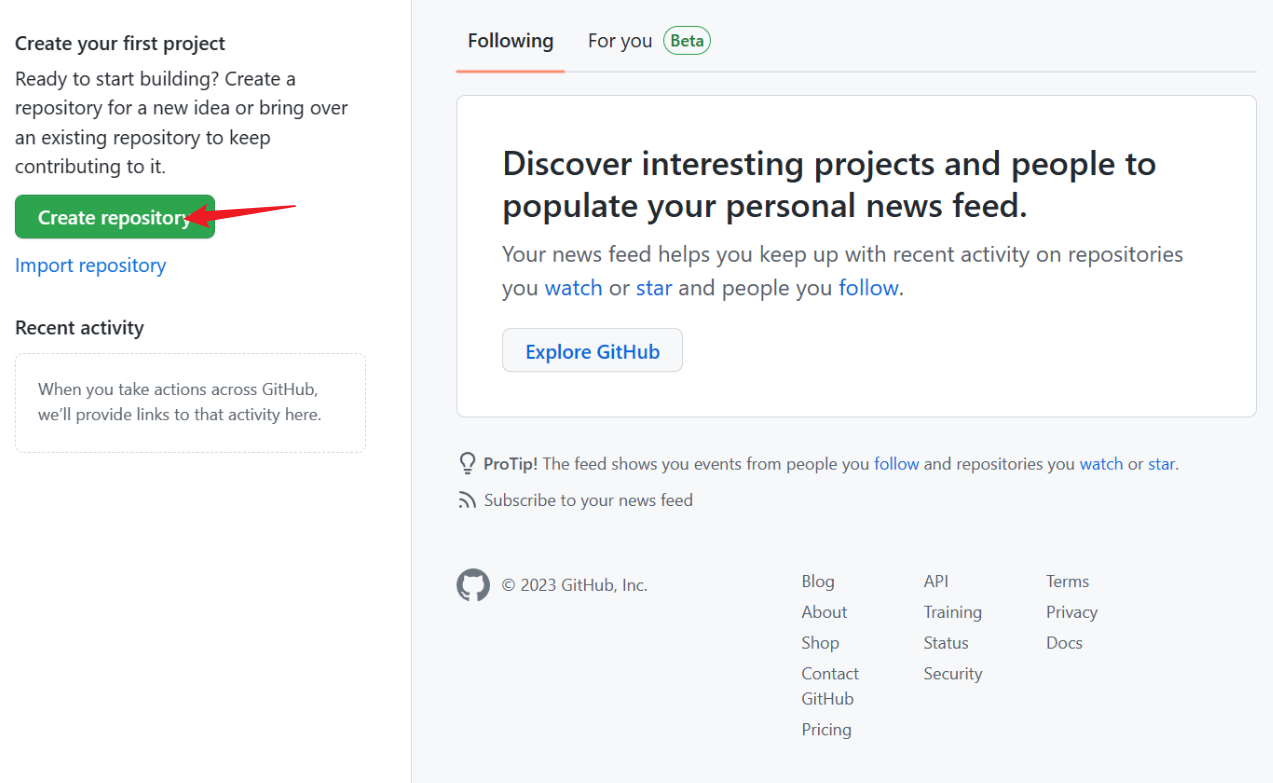The height and width of the screenshot is (783, 1273).
Task: Switch to the Following tab
Action: [510, 41]
